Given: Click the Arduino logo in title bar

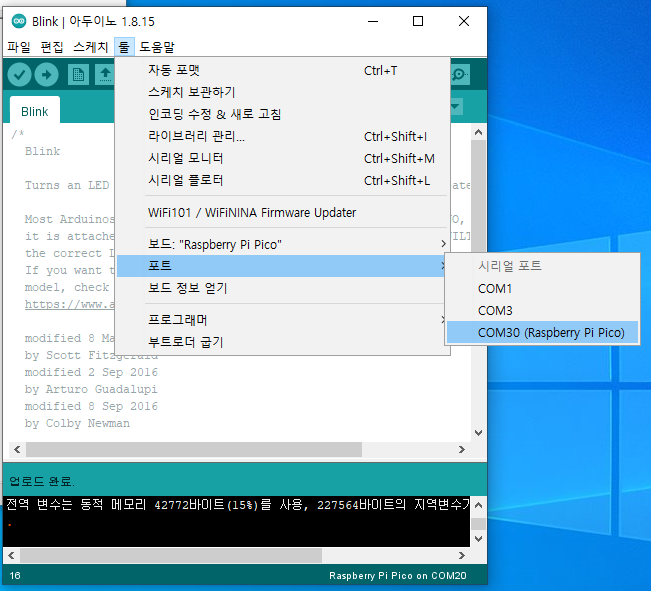Looking at the screenshot, I should tap(19, 21).
